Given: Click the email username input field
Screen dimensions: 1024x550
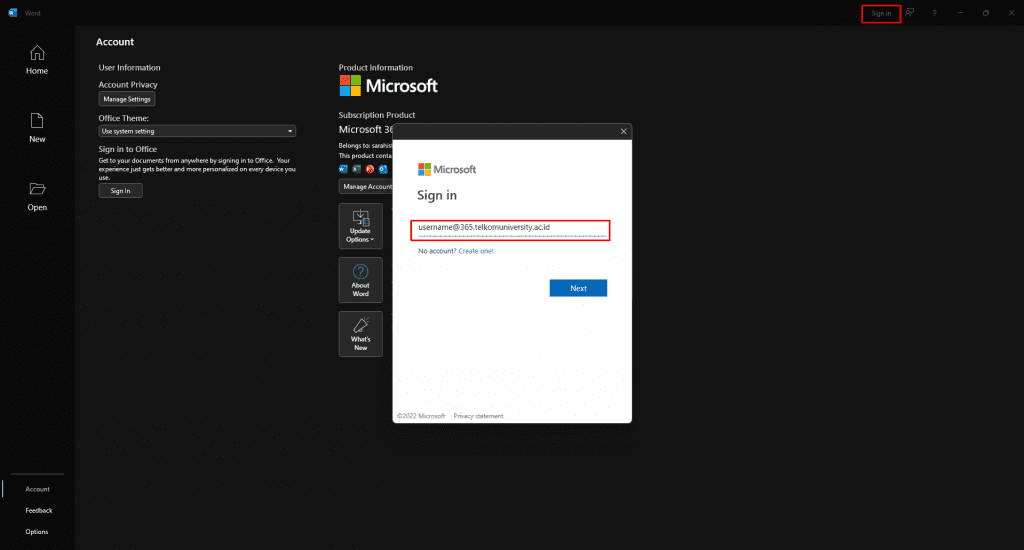Looking at the screenshot, I should click(510, 228).
